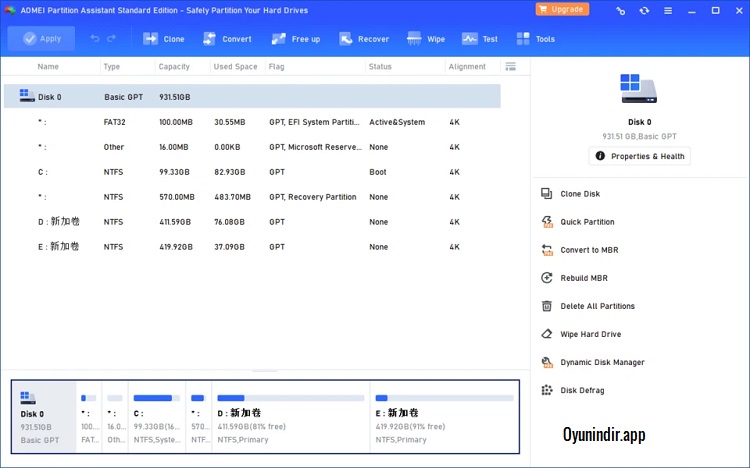
Task: Click the Clone Disk icon
Action: click(547, 193)
